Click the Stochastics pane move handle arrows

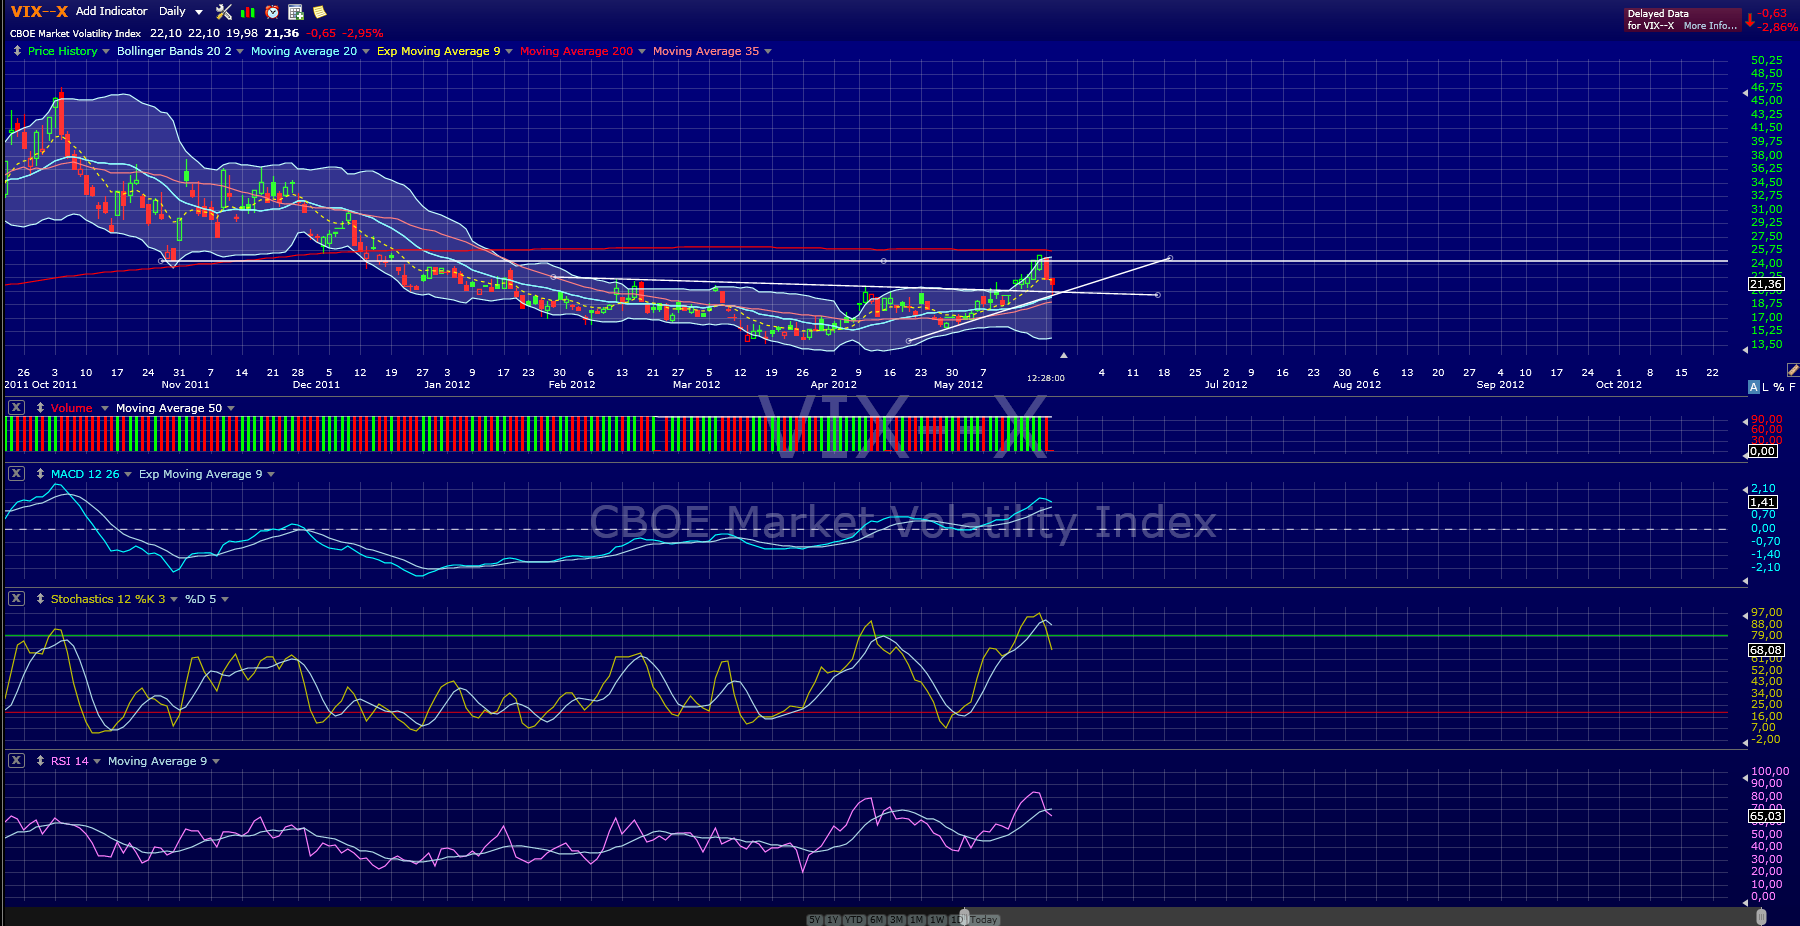click(40, 599)
